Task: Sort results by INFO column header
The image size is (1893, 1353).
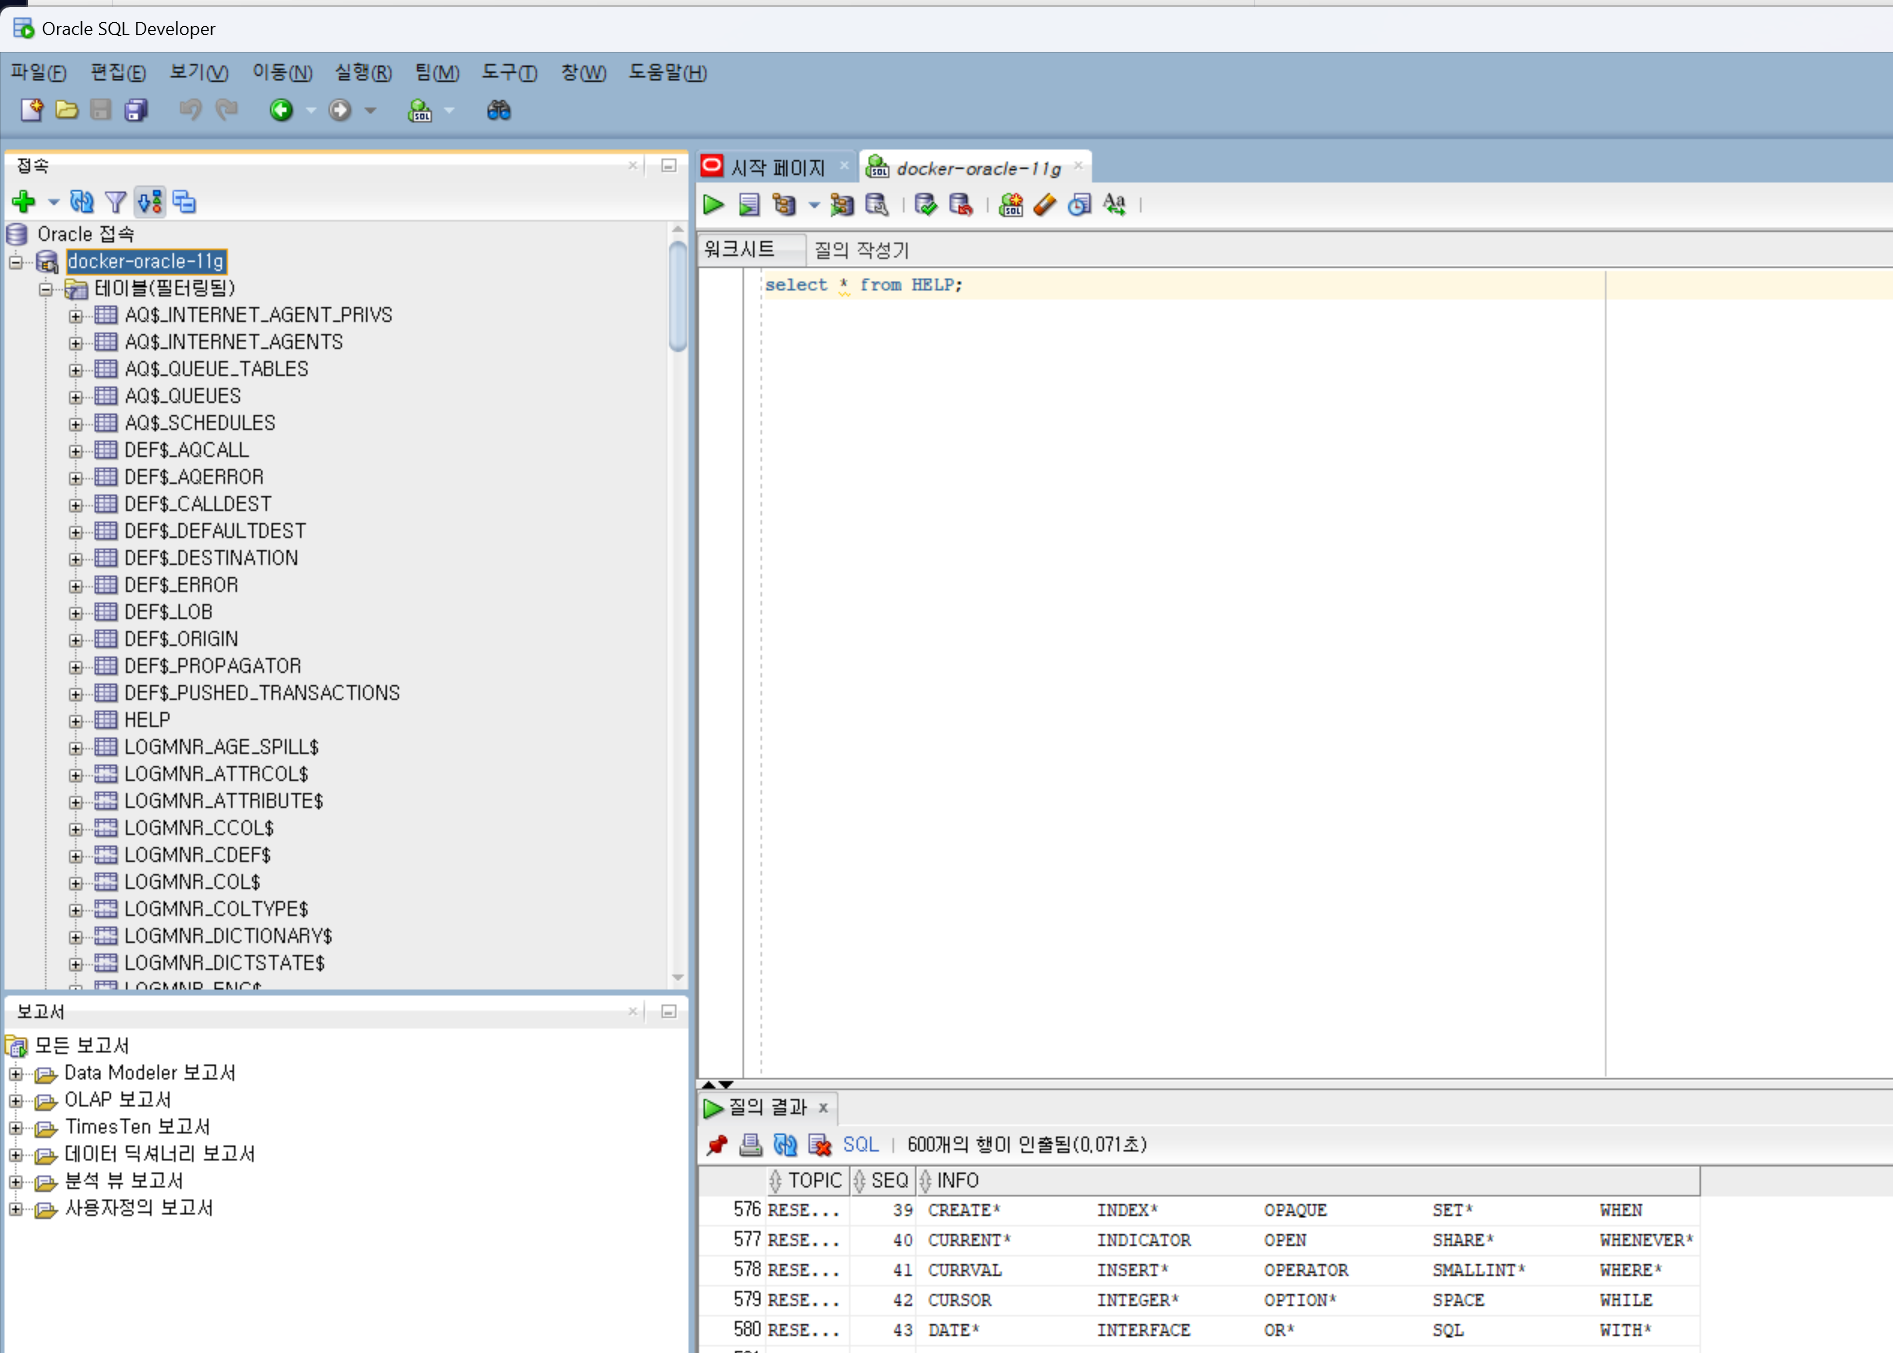Action: (1307, 1181)
